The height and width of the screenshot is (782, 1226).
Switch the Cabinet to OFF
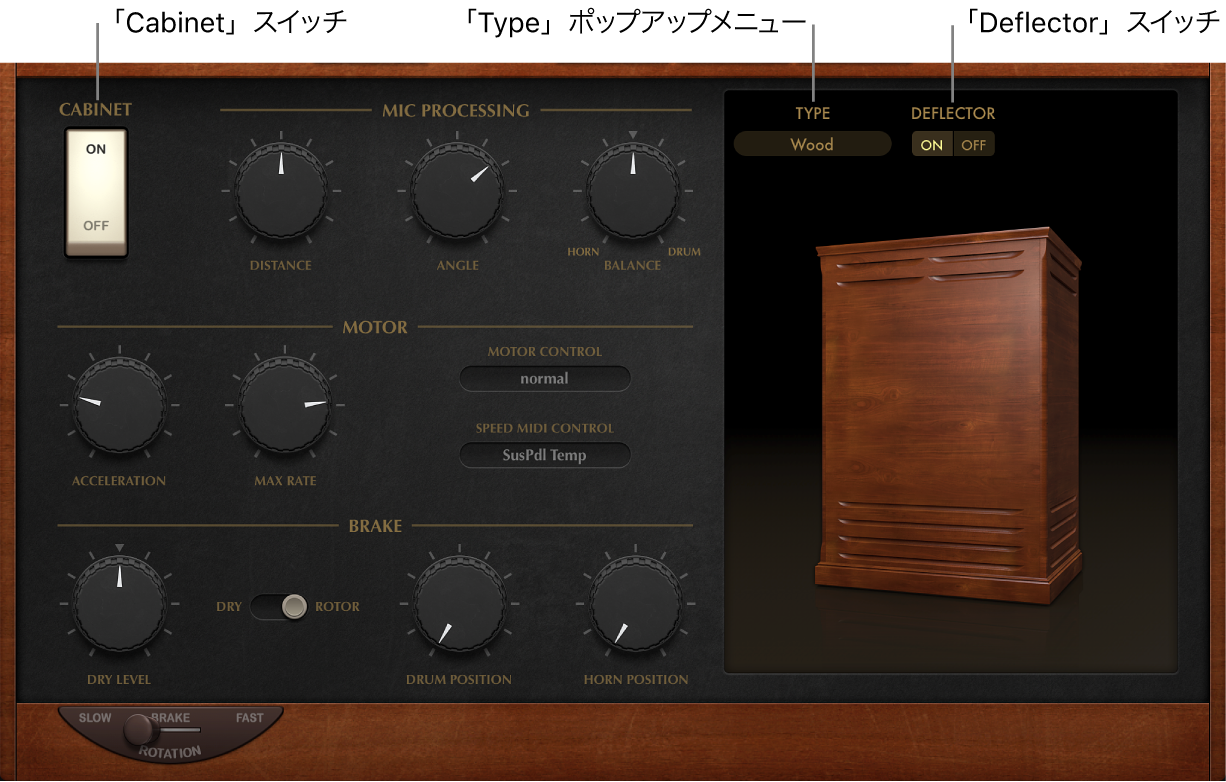tap(96, 225)
